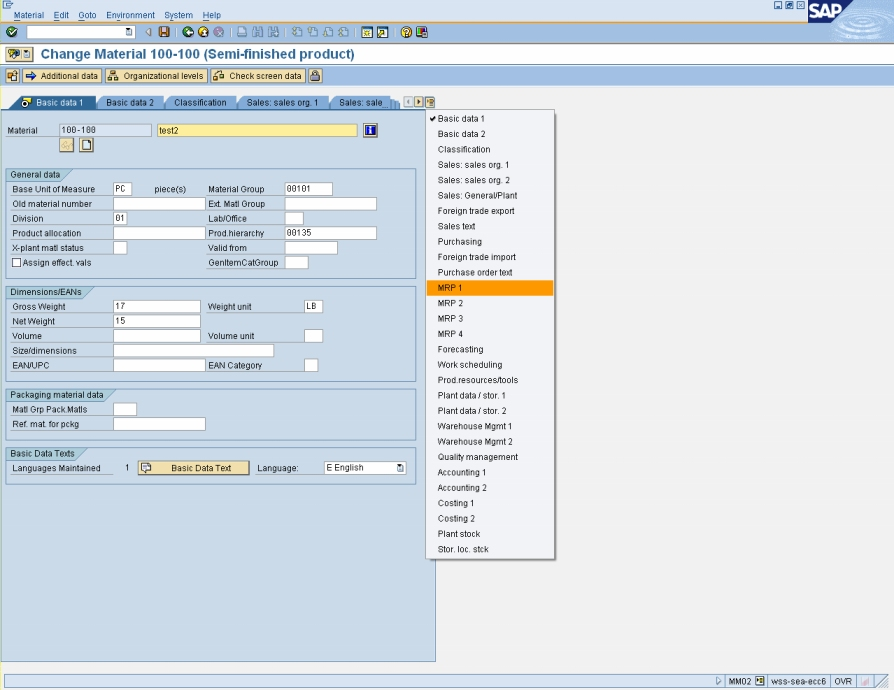Expand status bar with the small triangle
894x690 pixels.
click(x=718, y=681)
